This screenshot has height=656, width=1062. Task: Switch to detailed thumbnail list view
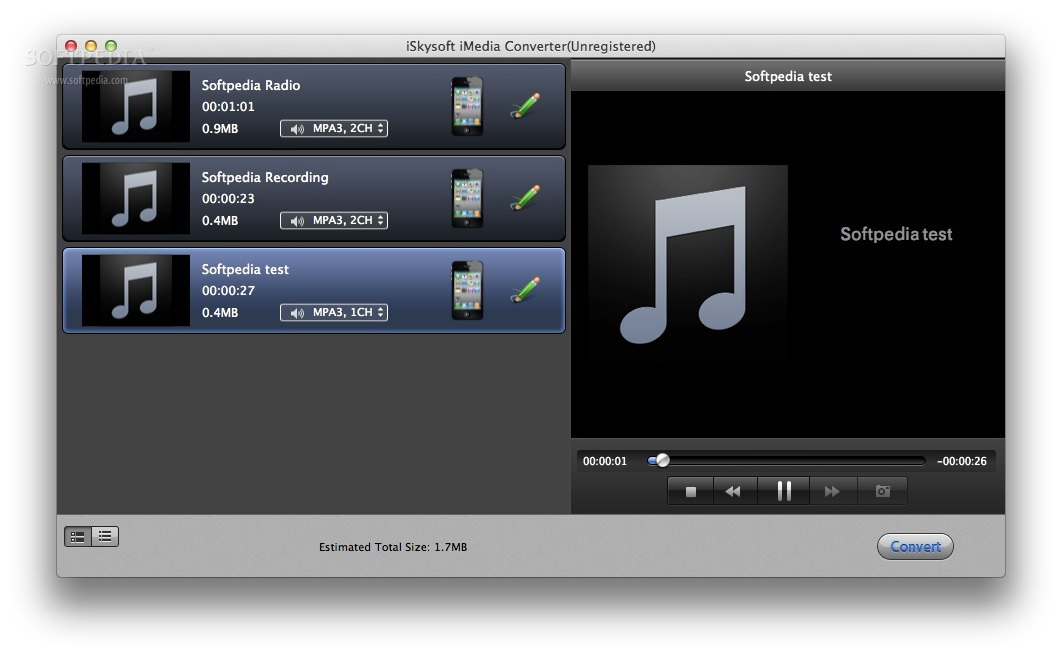[x=78, y=537]
